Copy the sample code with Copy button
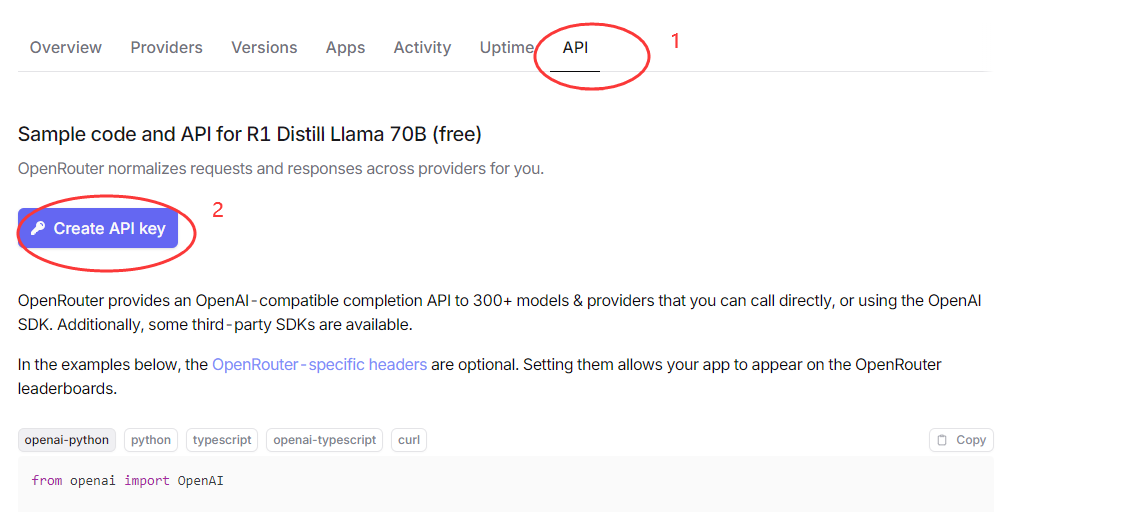This screenshot has width=1144, height=512. (961, 440)
